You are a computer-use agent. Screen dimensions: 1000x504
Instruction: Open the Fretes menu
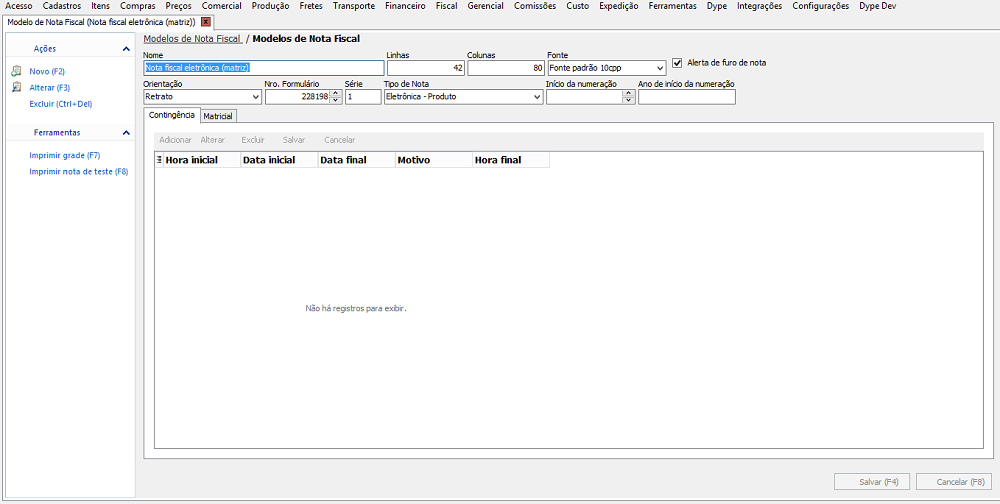click(x=311, y=6)
